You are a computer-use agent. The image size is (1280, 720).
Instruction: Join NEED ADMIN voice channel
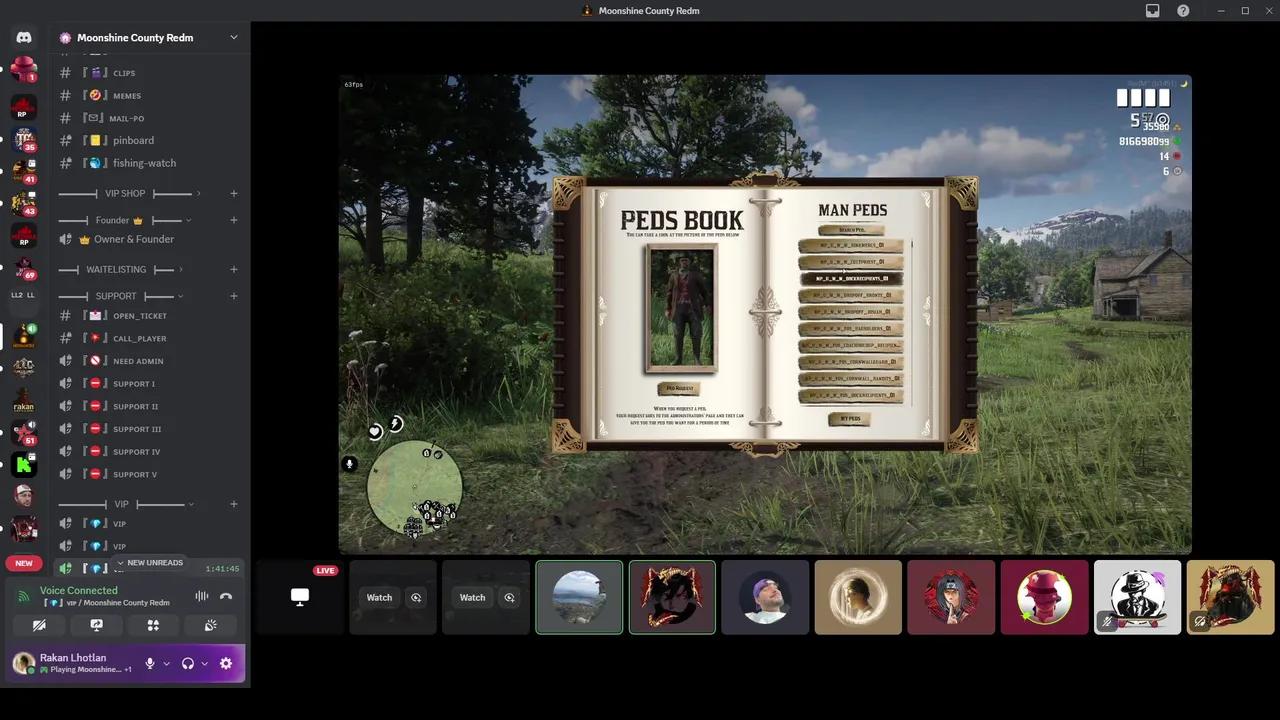coord(150,361)
